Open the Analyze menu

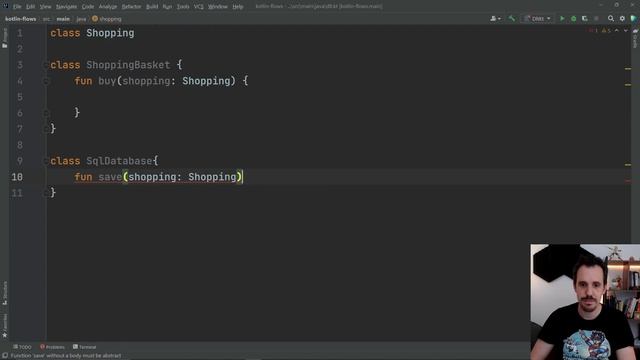click(108, 7)
